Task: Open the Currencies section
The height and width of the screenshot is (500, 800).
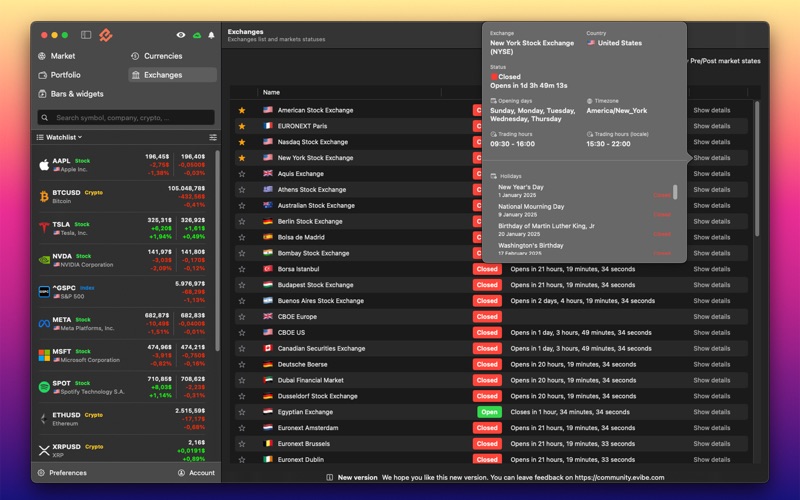Action: (157, 56)
